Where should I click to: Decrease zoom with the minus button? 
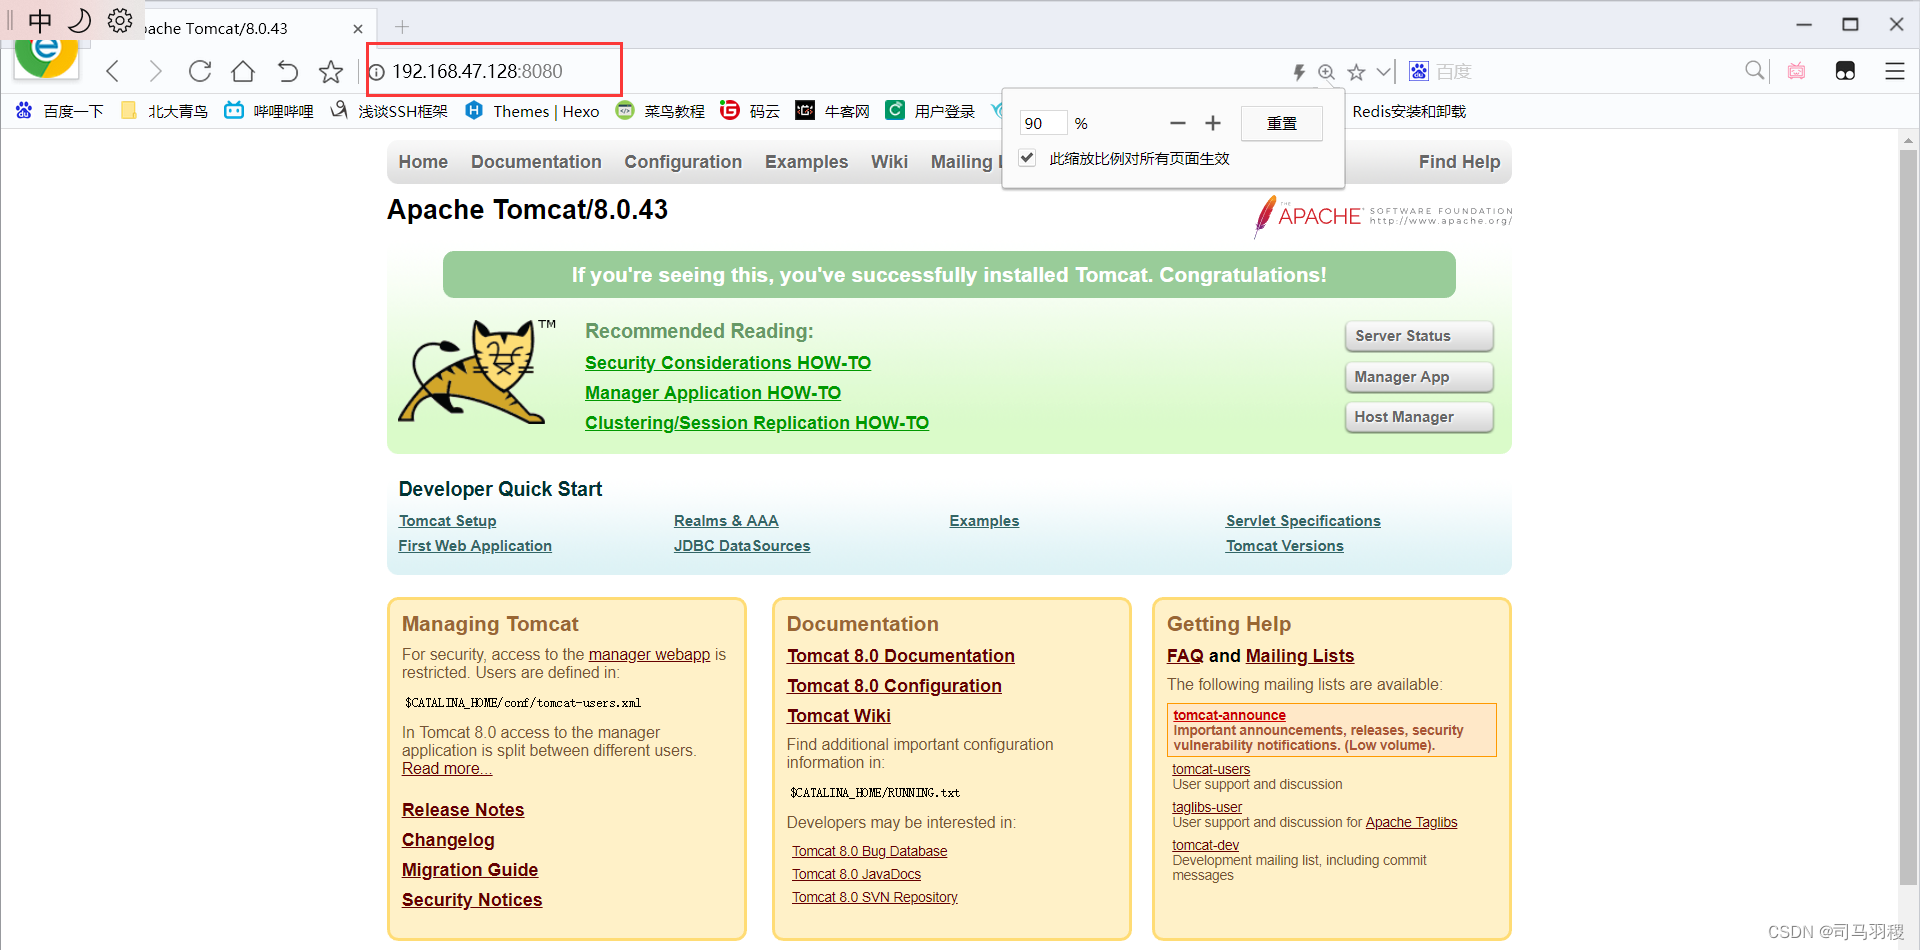[1177, 123]
